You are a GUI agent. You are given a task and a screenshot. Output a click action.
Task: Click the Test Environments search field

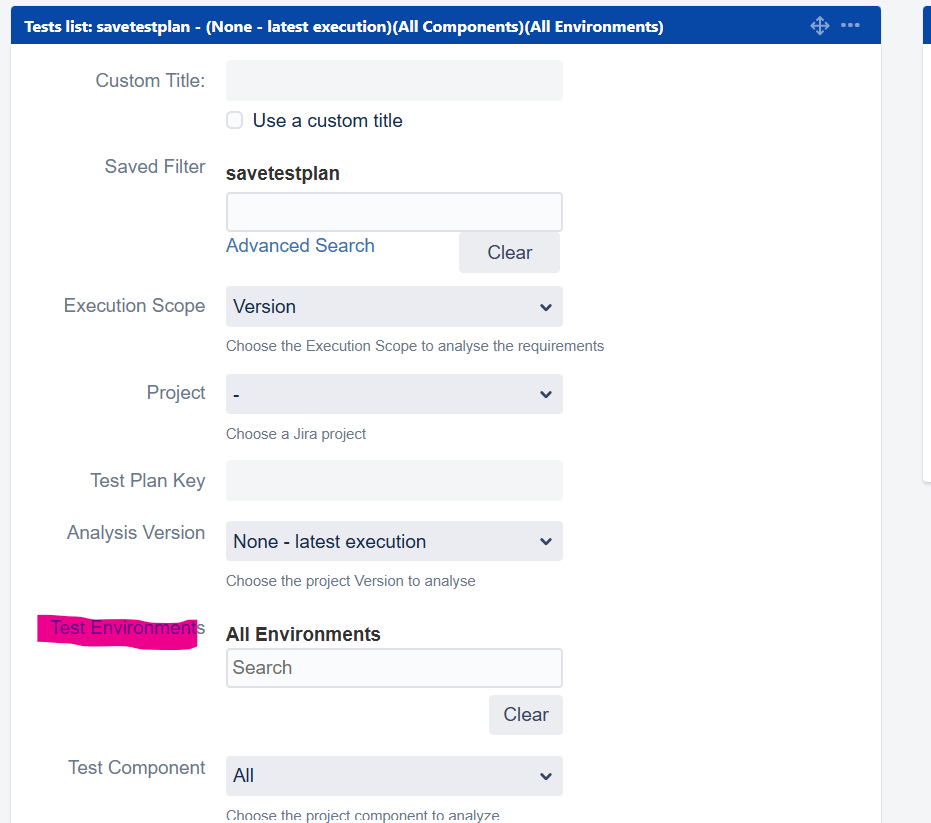pyautogui.click(x=394, y=668)
